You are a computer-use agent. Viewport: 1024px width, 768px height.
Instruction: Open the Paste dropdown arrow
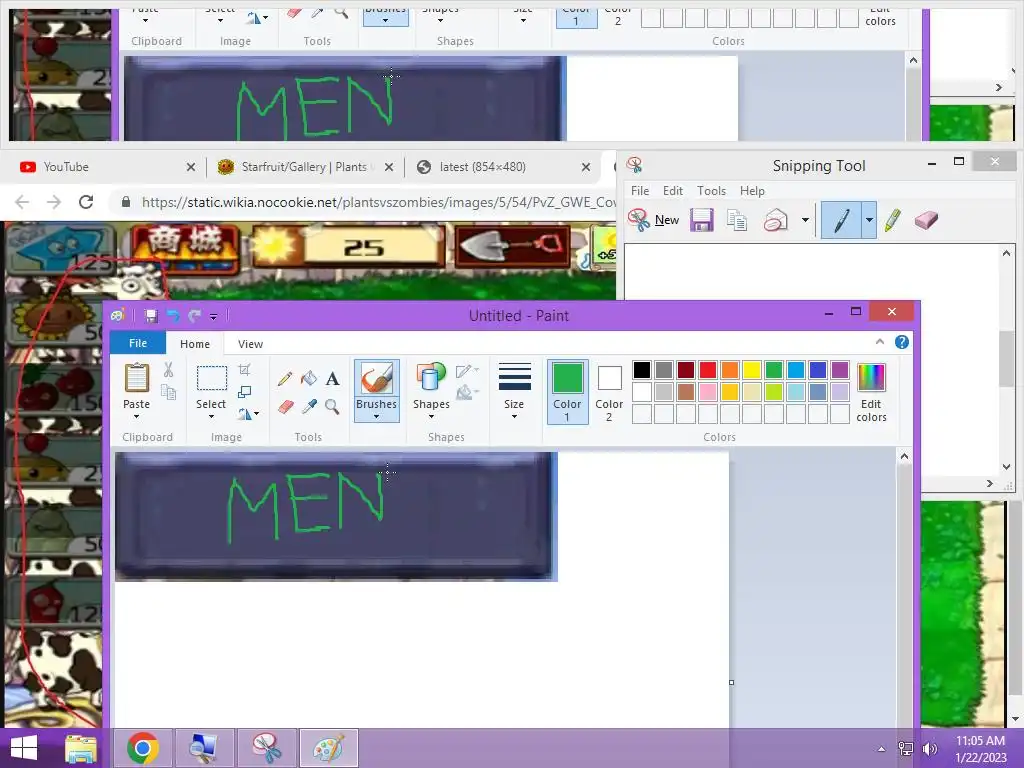click(x=136, y=417)
